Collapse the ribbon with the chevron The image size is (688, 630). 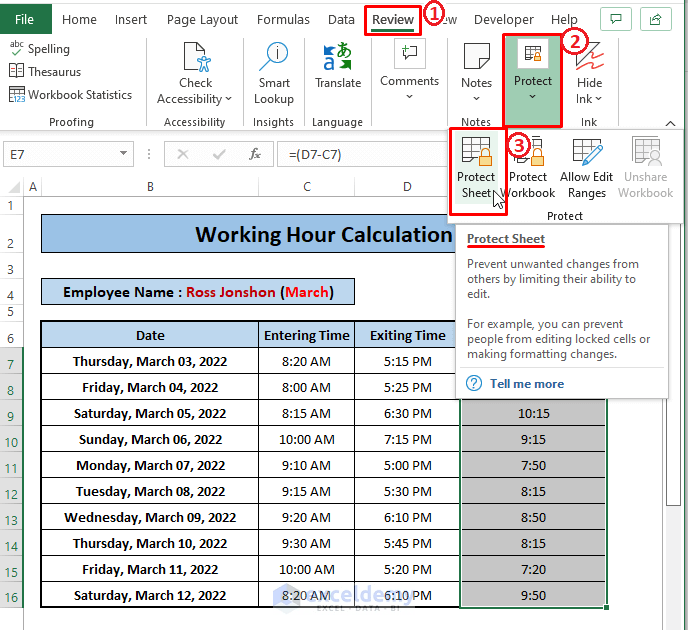coord(670,123)
